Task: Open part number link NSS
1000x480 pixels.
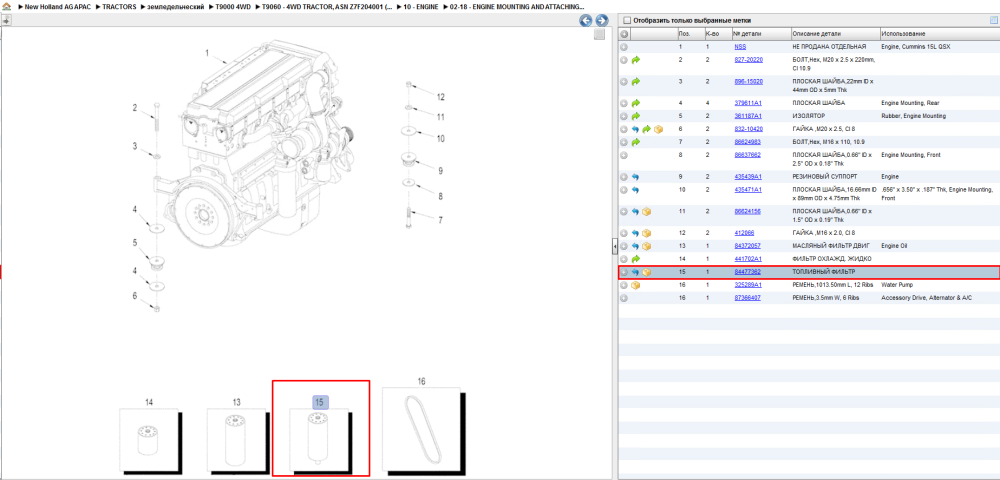Action: click(740, 47)
